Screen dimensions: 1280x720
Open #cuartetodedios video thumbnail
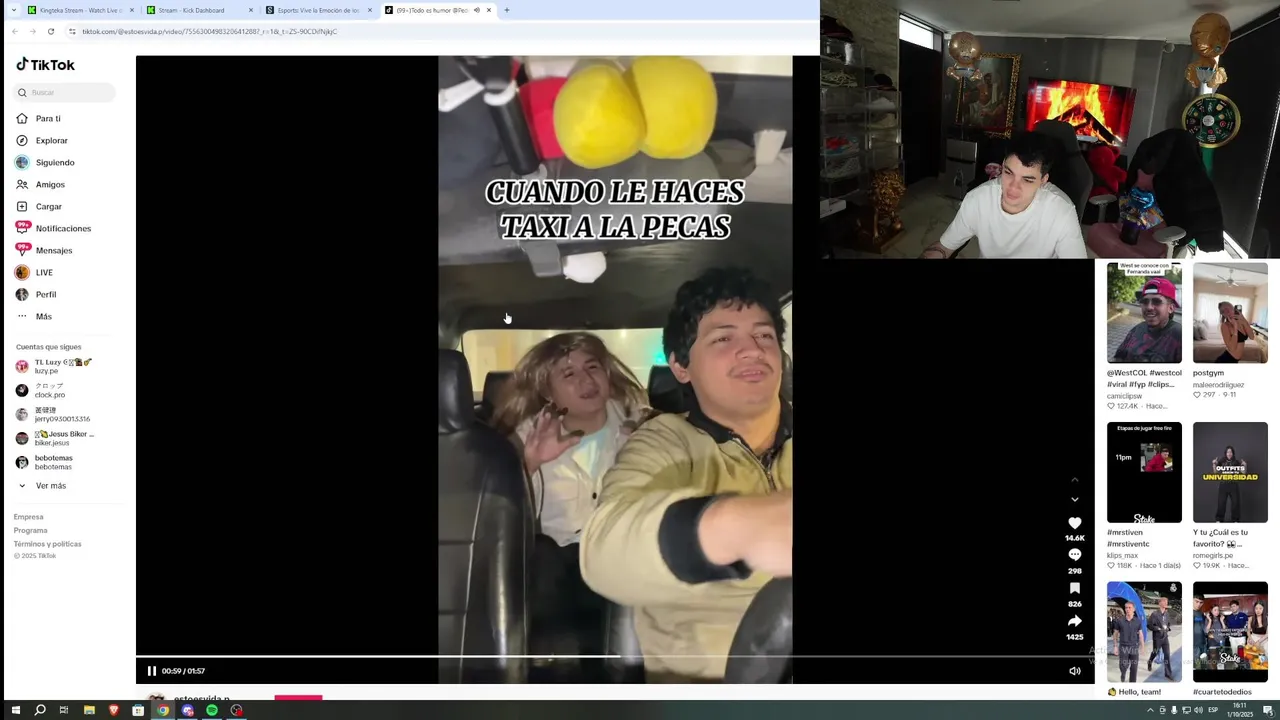point(1230,632)
